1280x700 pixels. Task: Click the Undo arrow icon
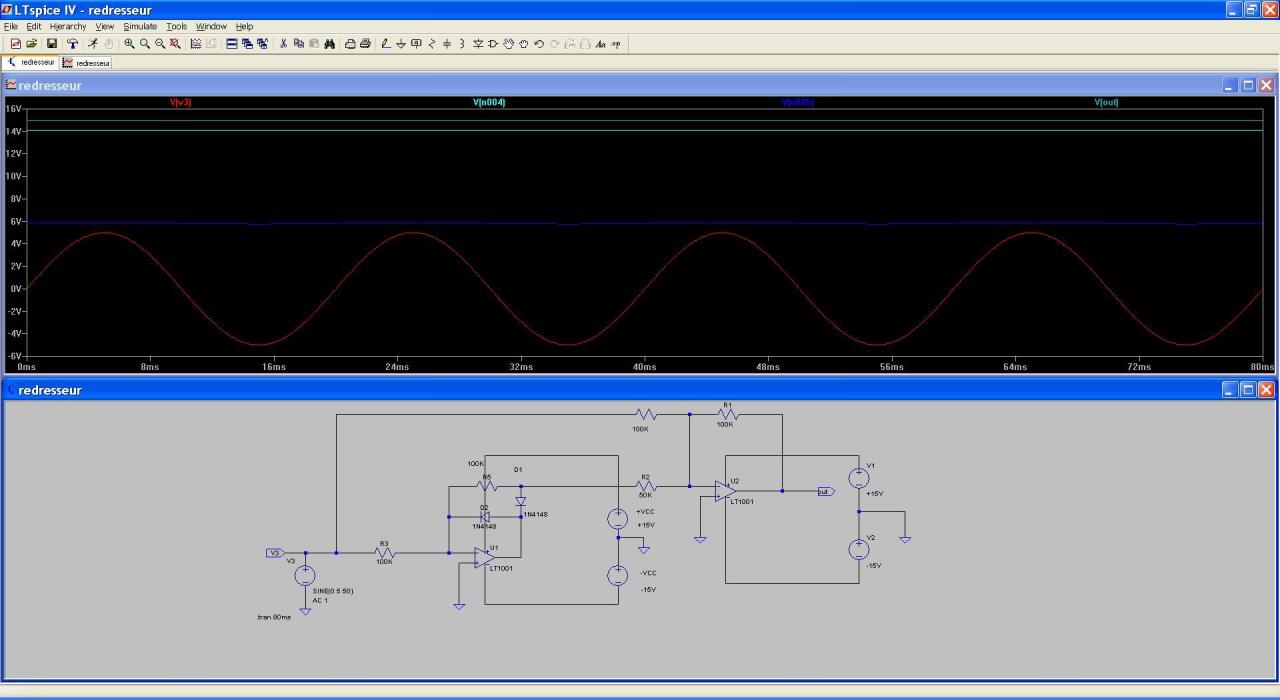click(x=539, y=44)
